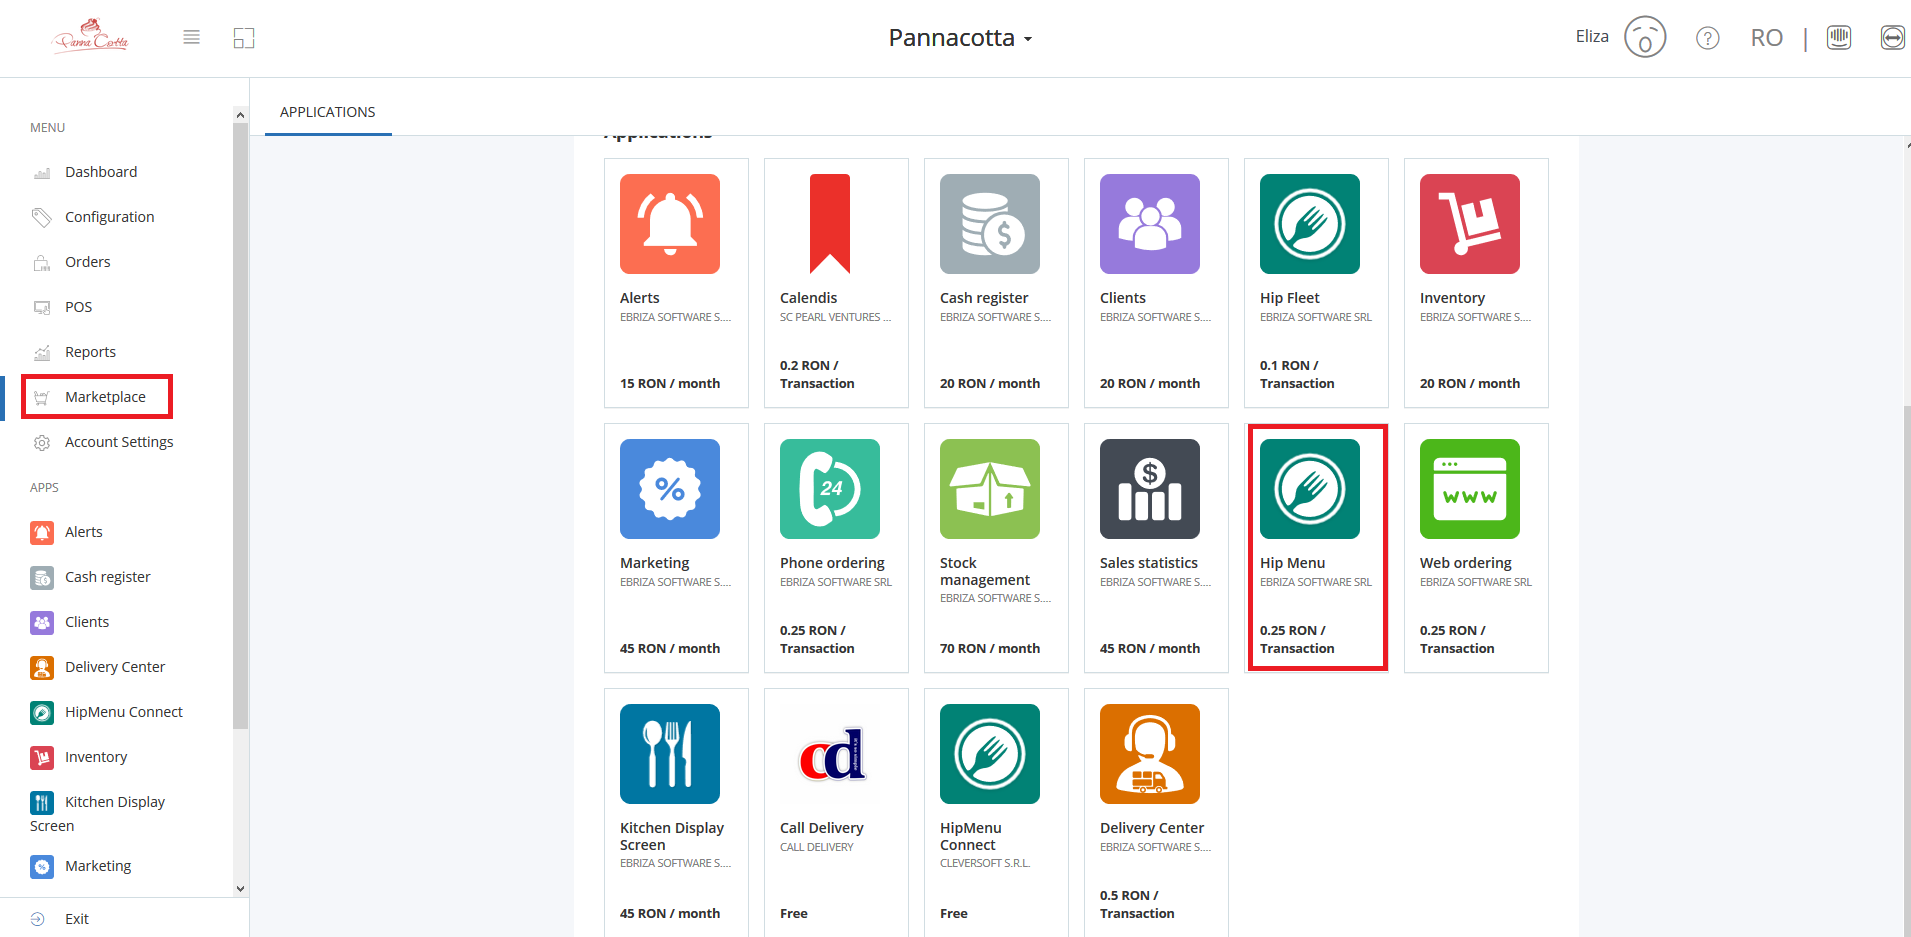Open the Hip Fleet app icon
The width and height of the screenshot is (1911, 937).
tap(1310, 224)
